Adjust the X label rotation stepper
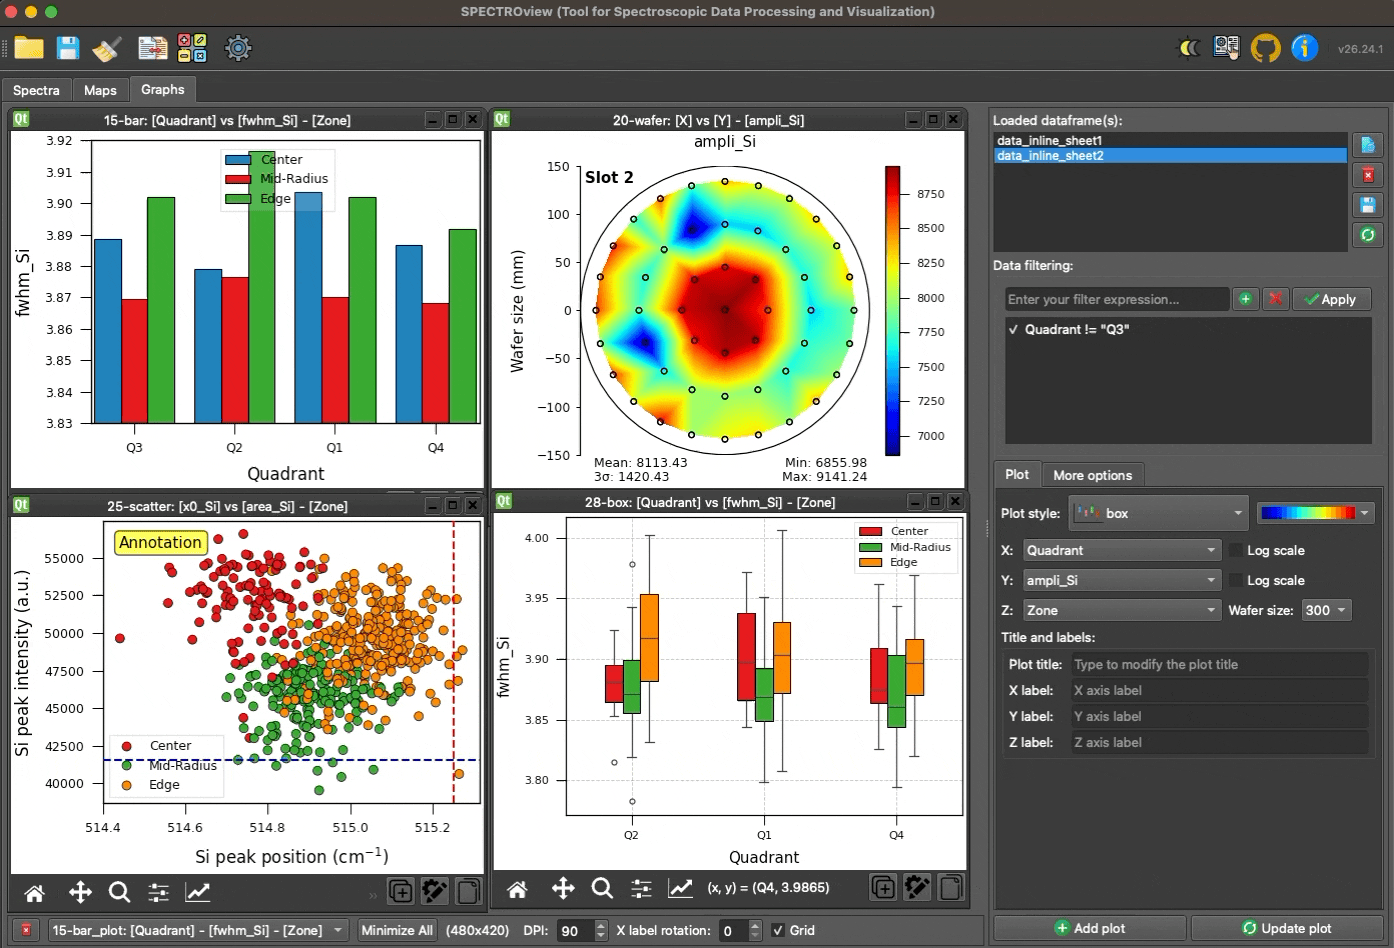Screen dimensions: 1394x948 tap(755, 930)
